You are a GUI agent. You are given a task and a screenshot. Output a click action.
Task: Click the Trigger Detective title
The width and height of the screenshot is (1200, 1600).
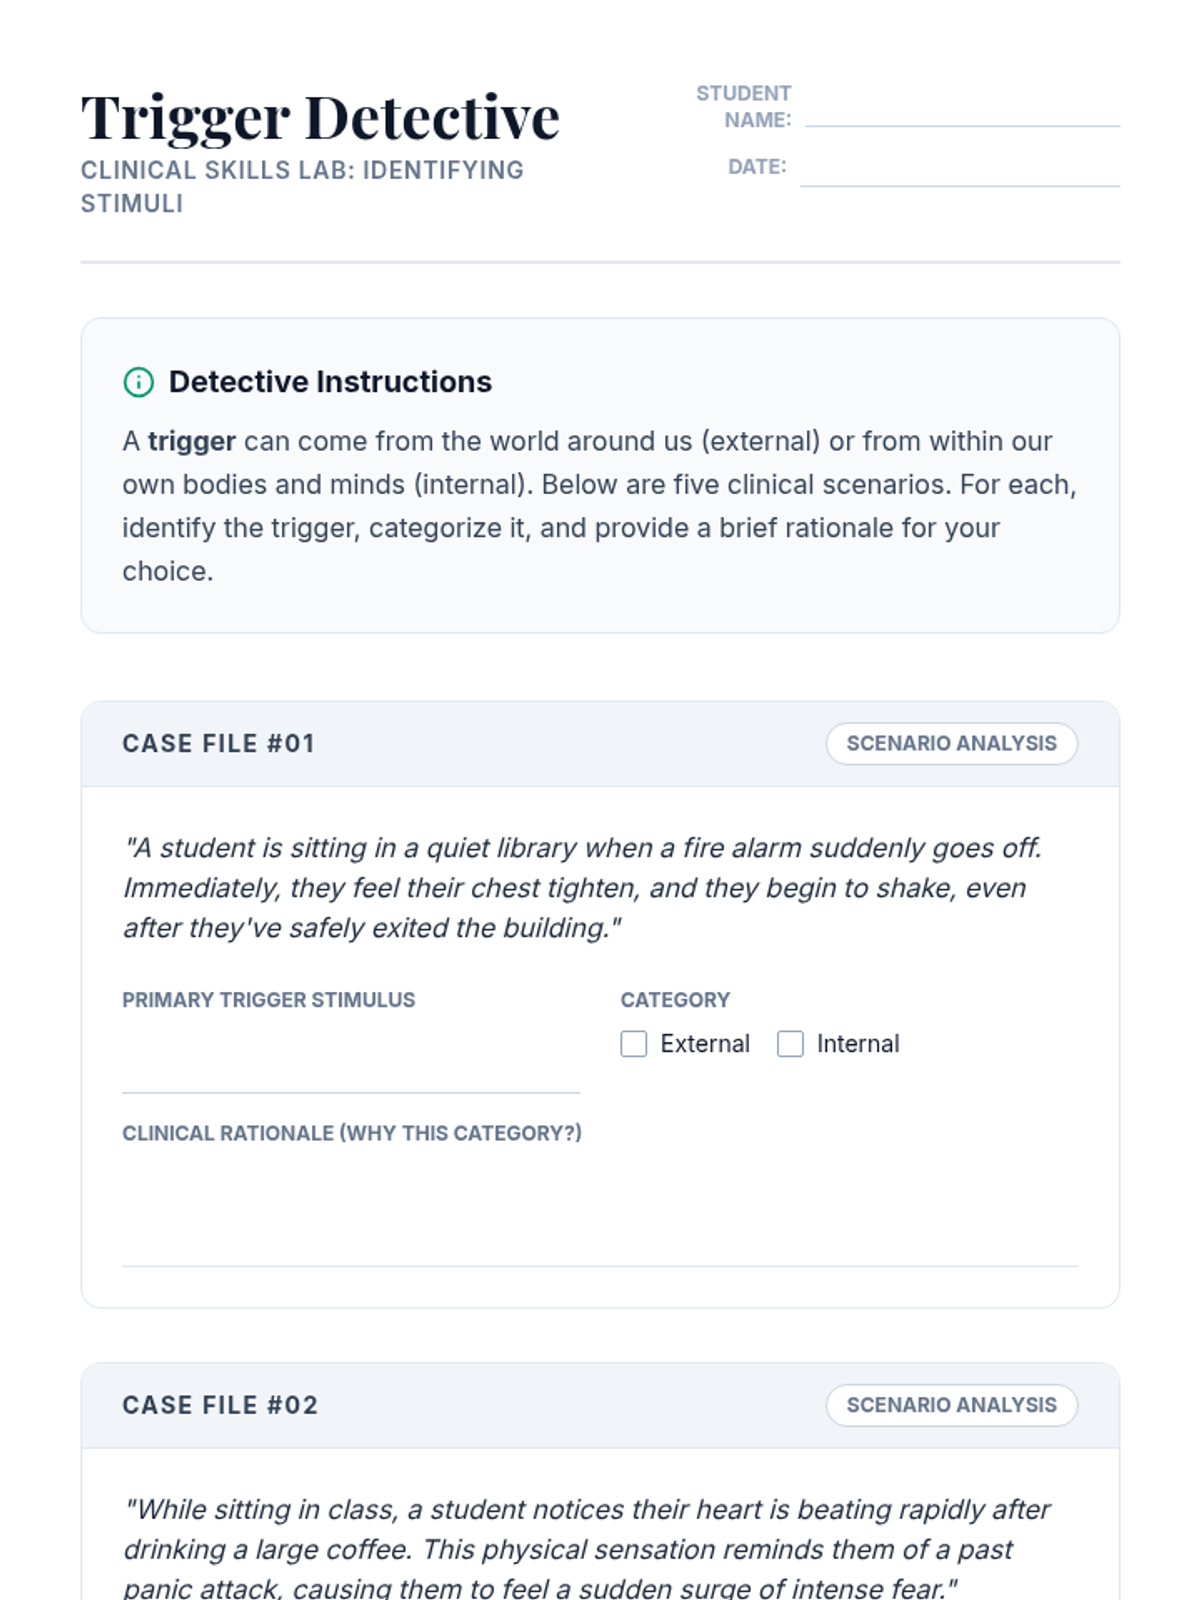tap(320, 118)
